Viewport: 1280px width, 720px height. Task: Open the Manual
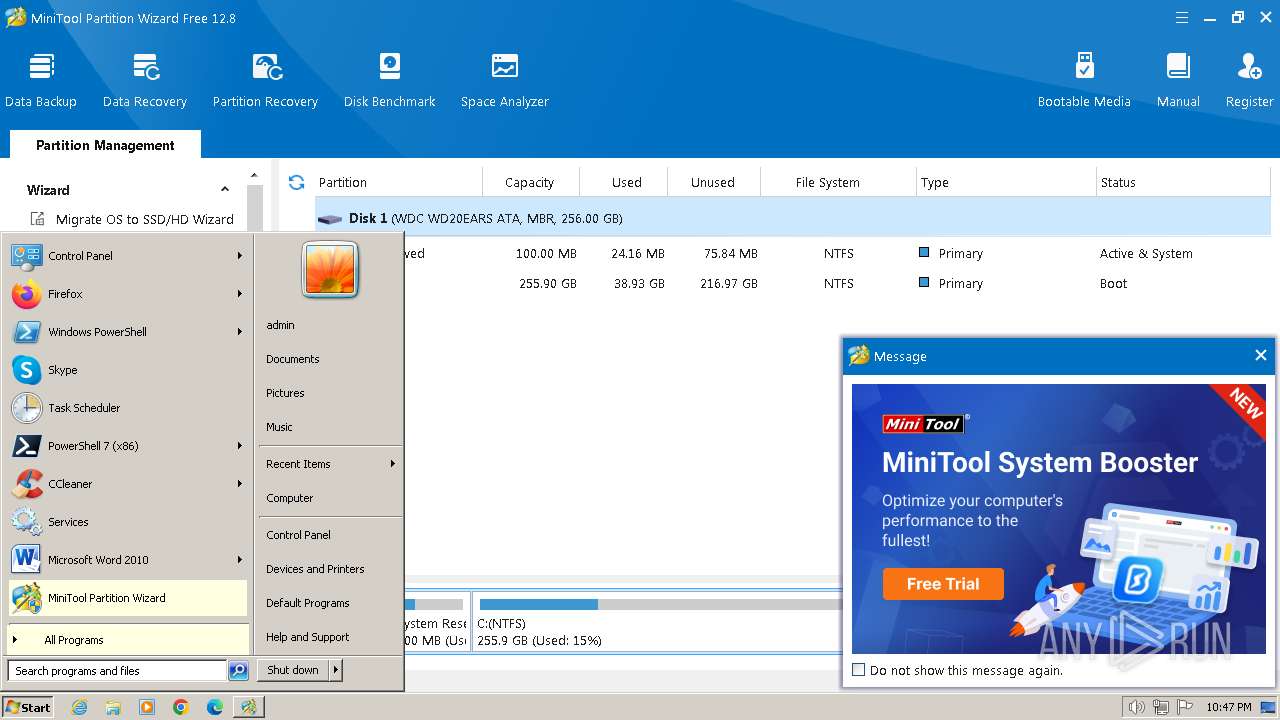1178,80
